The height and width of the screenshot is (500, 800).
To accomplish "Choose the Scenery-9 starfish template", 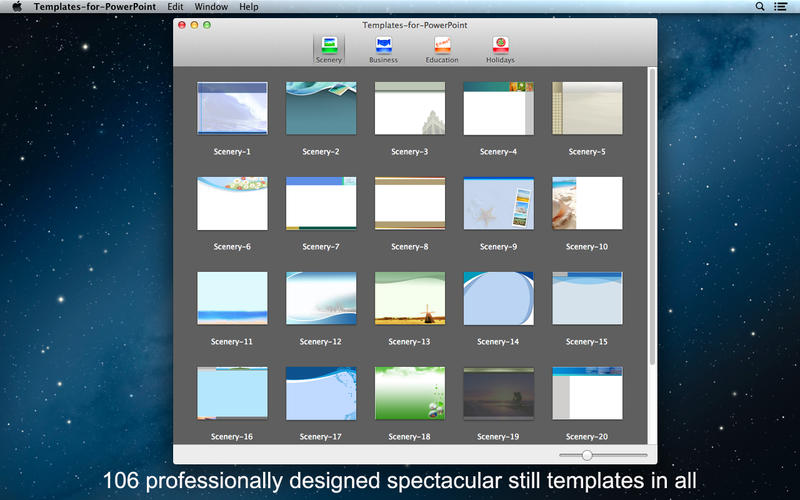I will (x=498, y=203).
